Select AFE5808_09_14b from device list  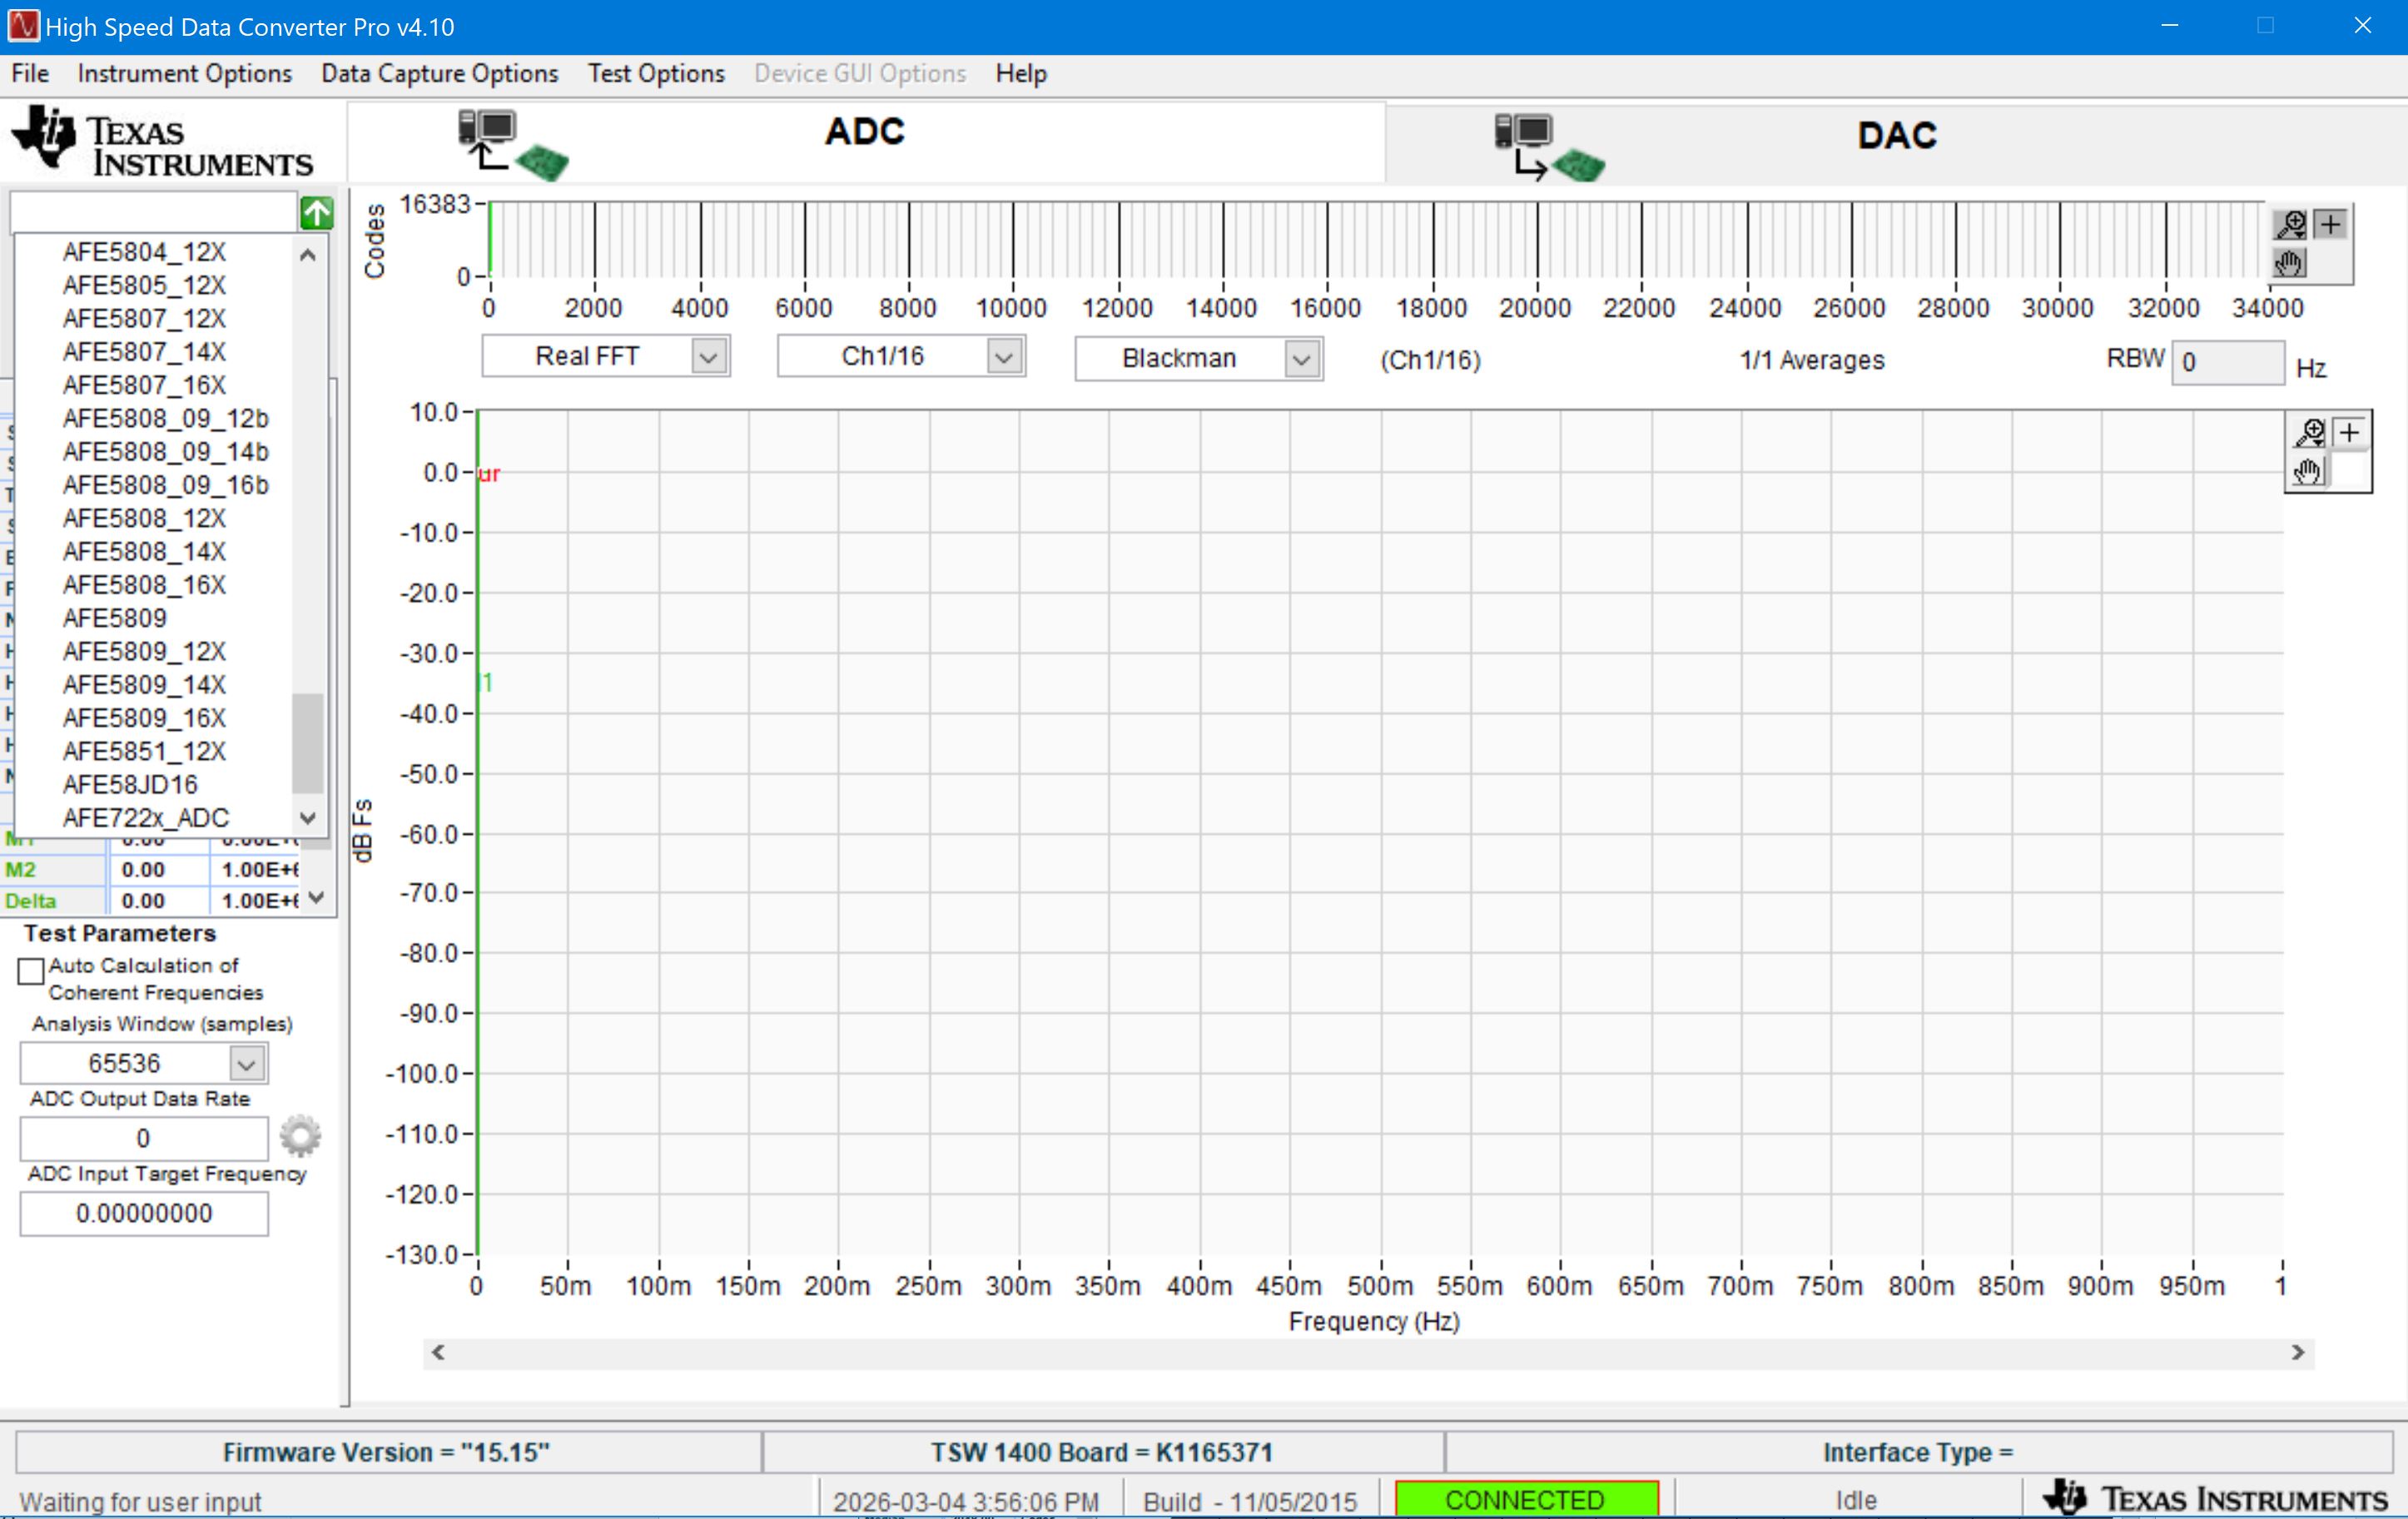(x=166, y=452)
